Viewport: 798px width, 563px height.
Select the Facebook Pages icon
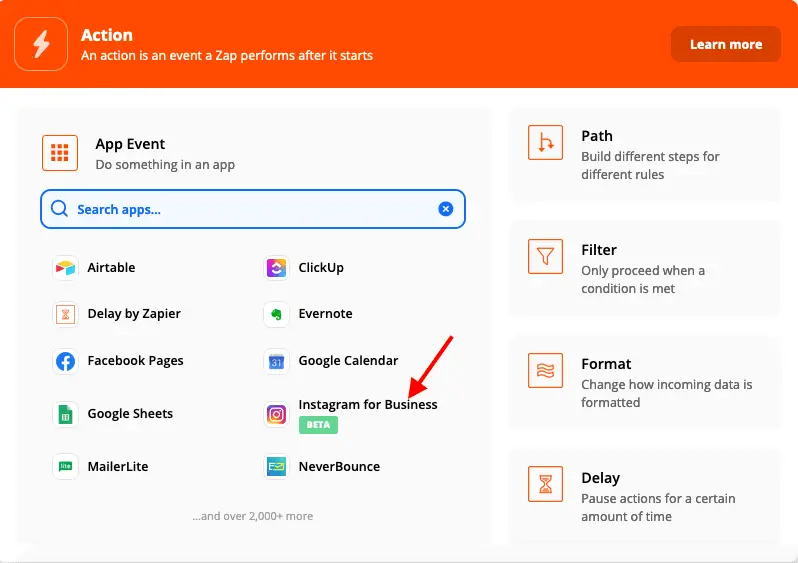[65, 361]
